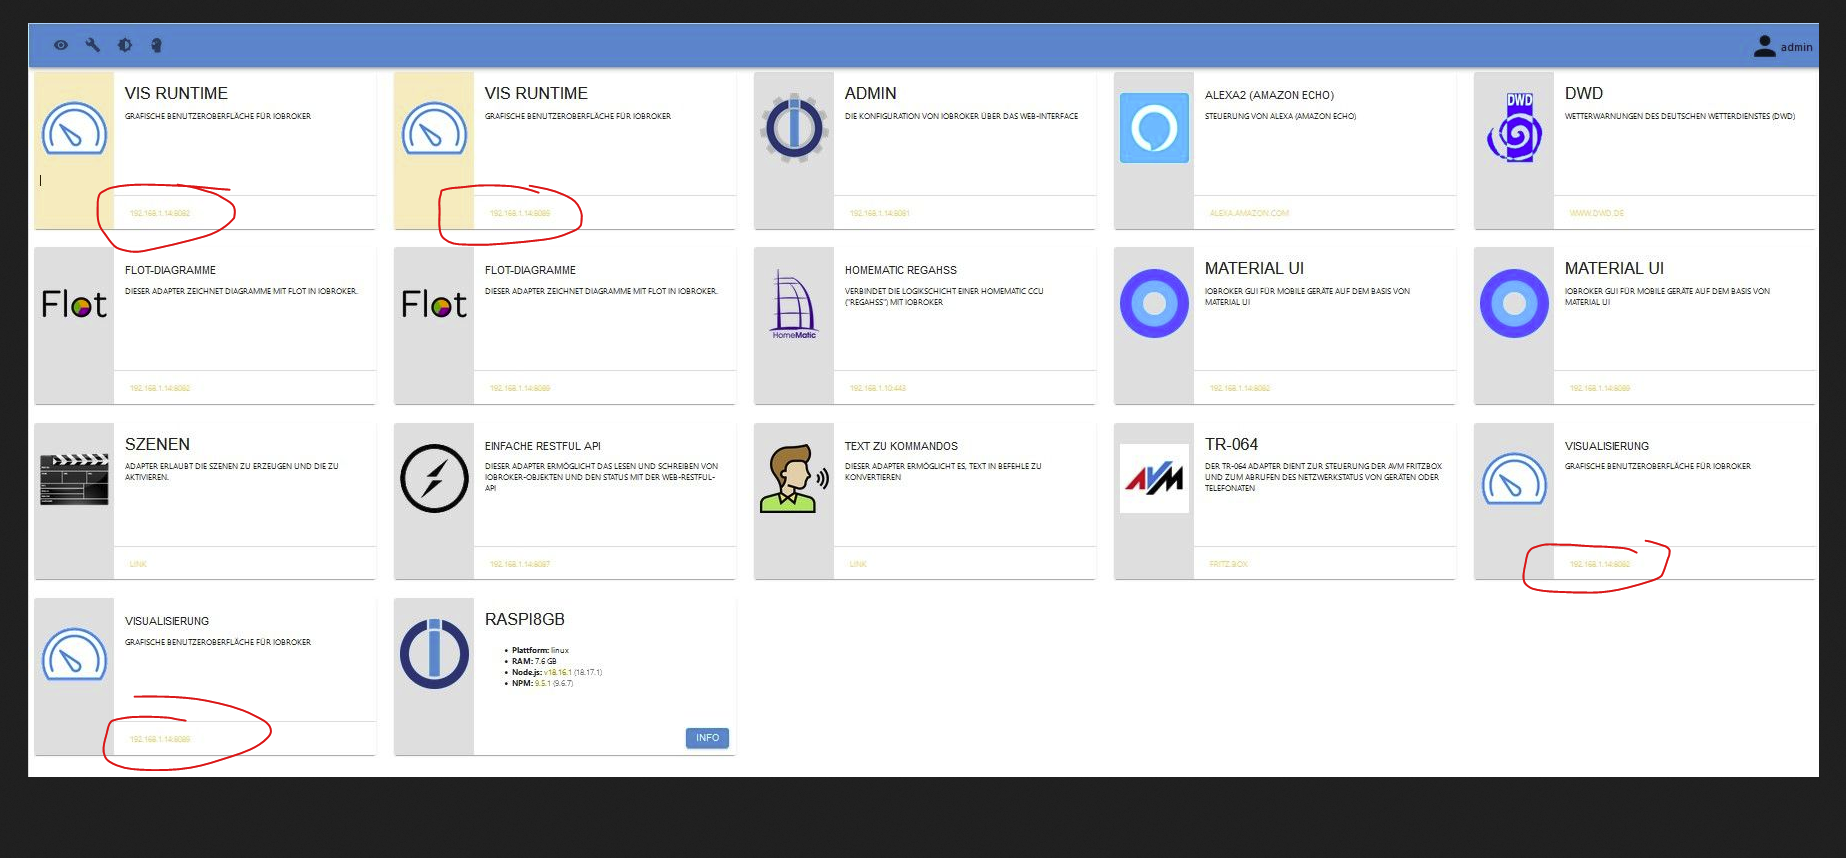This screenshot has height=858, width=1846.
Task: Click the ioBroker Admin logo icon
Action: 794,128
